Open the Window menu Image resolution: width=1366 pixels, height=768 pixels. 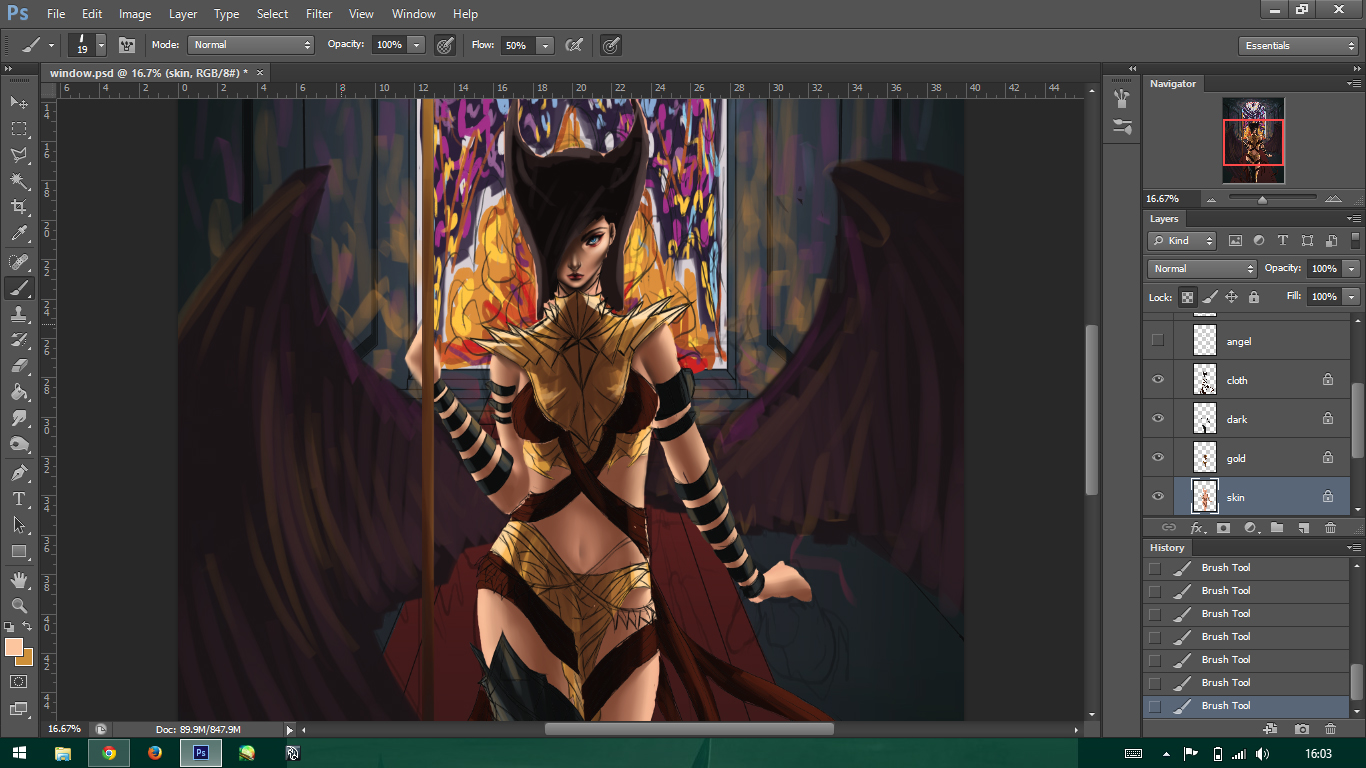(413, 14)
